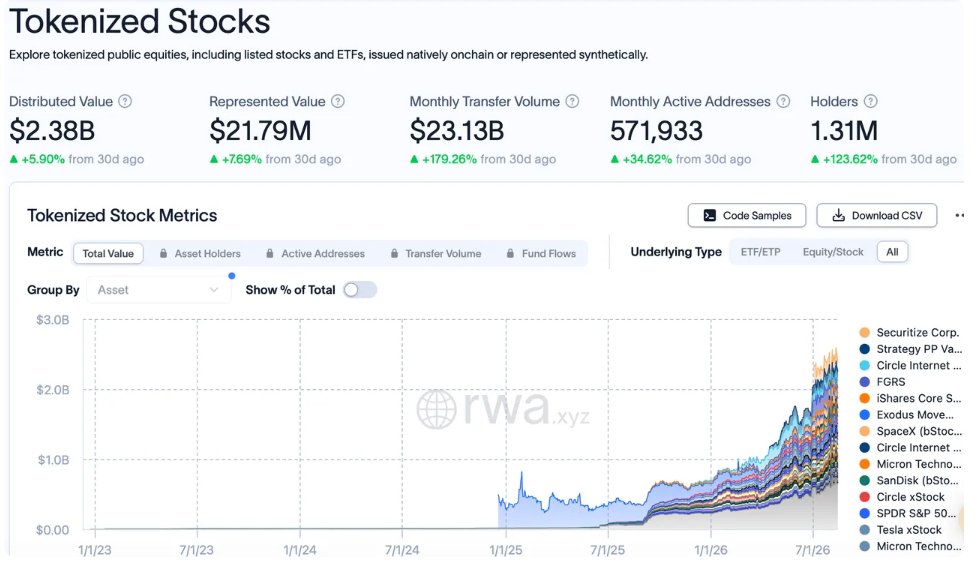Image resolution: width=978 pixels, height=576 pixels.
Task: Click the Strategy PP Va... legend color dot
Action: pos(864,349)
